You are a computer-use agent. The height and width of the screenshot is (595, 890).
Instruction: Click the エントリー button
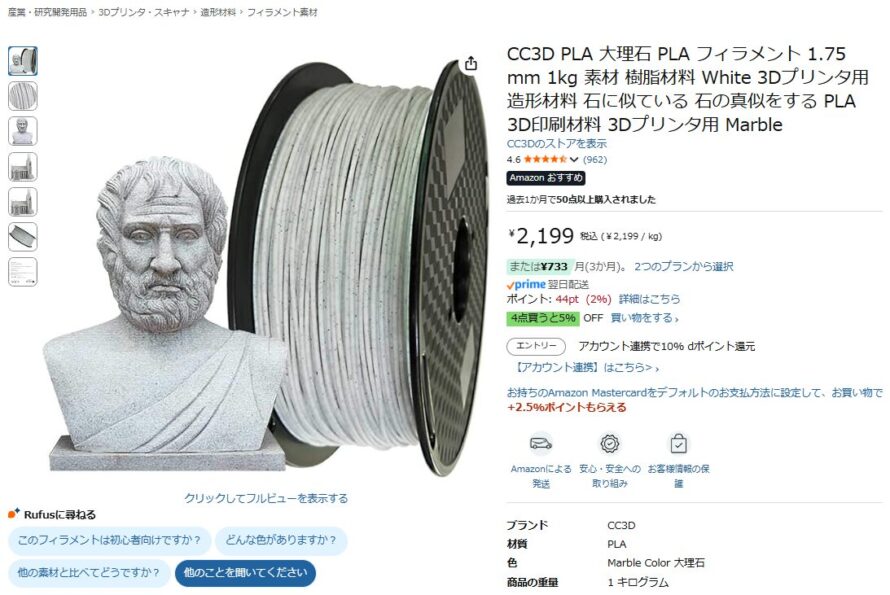point(536,346)
